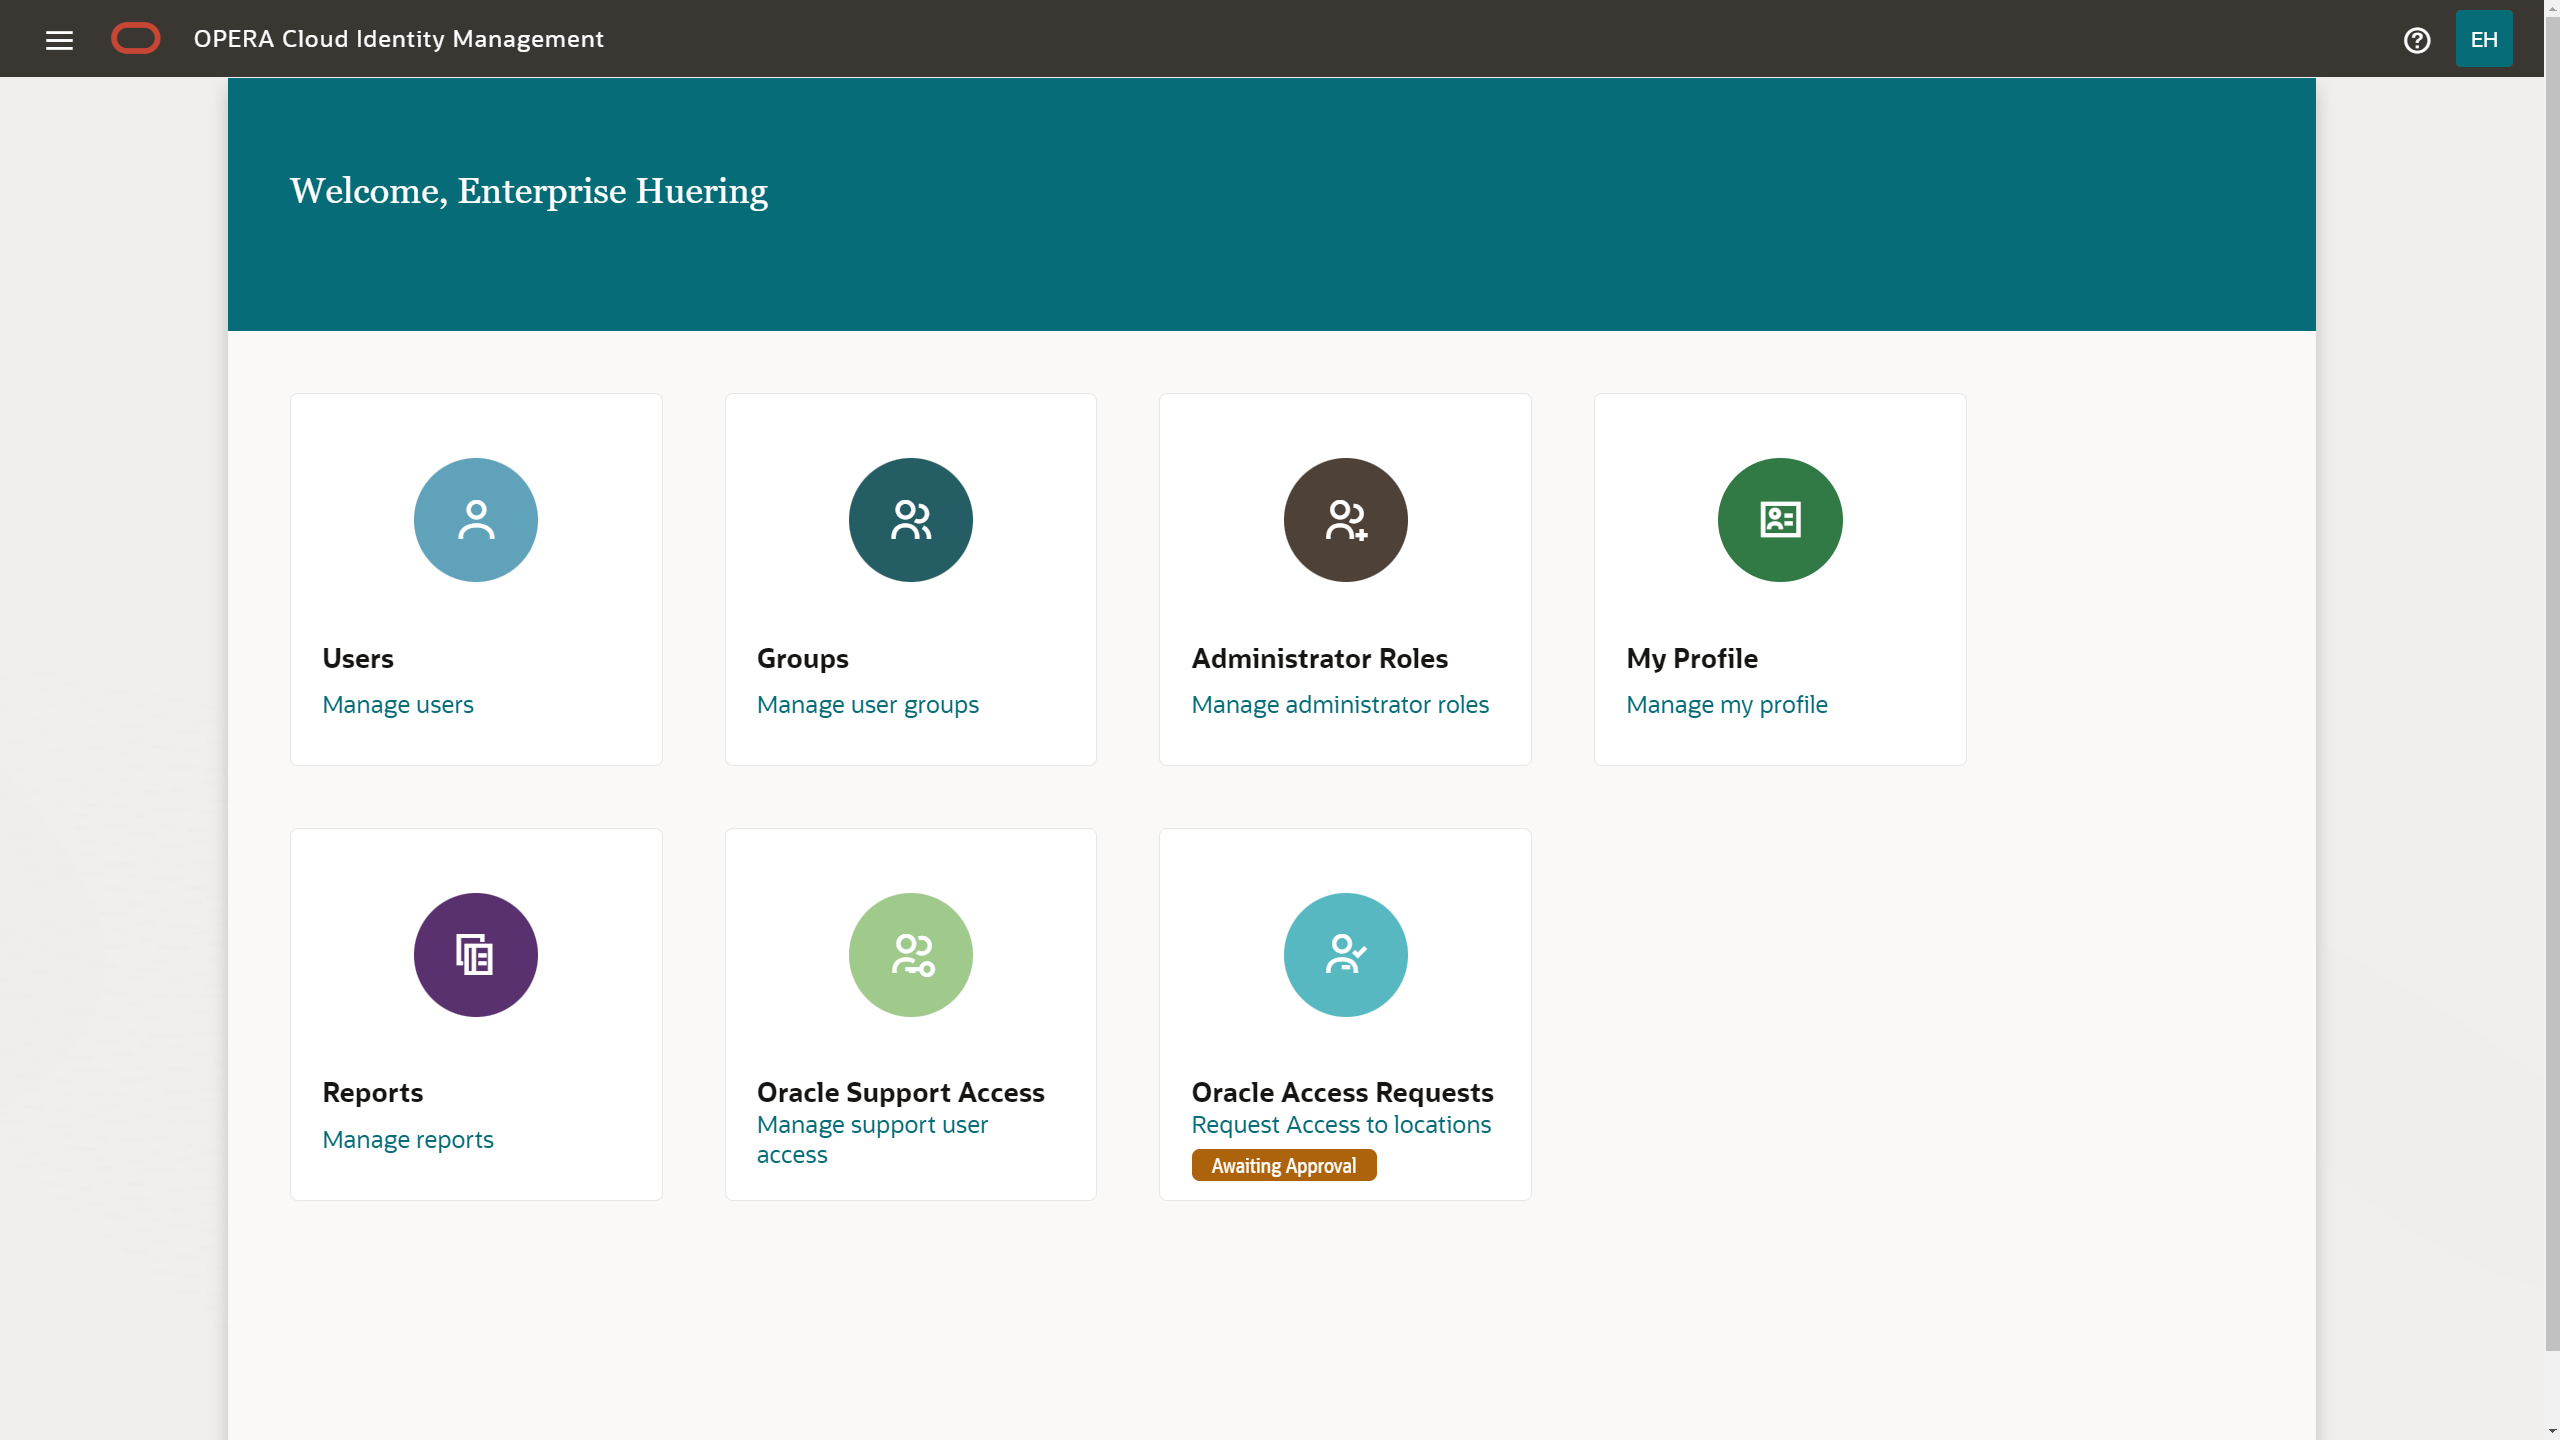Screen dimensions: 2560x1440
Task: Click the Oracle Access Requests card icon
Action: coord(1344,954)
